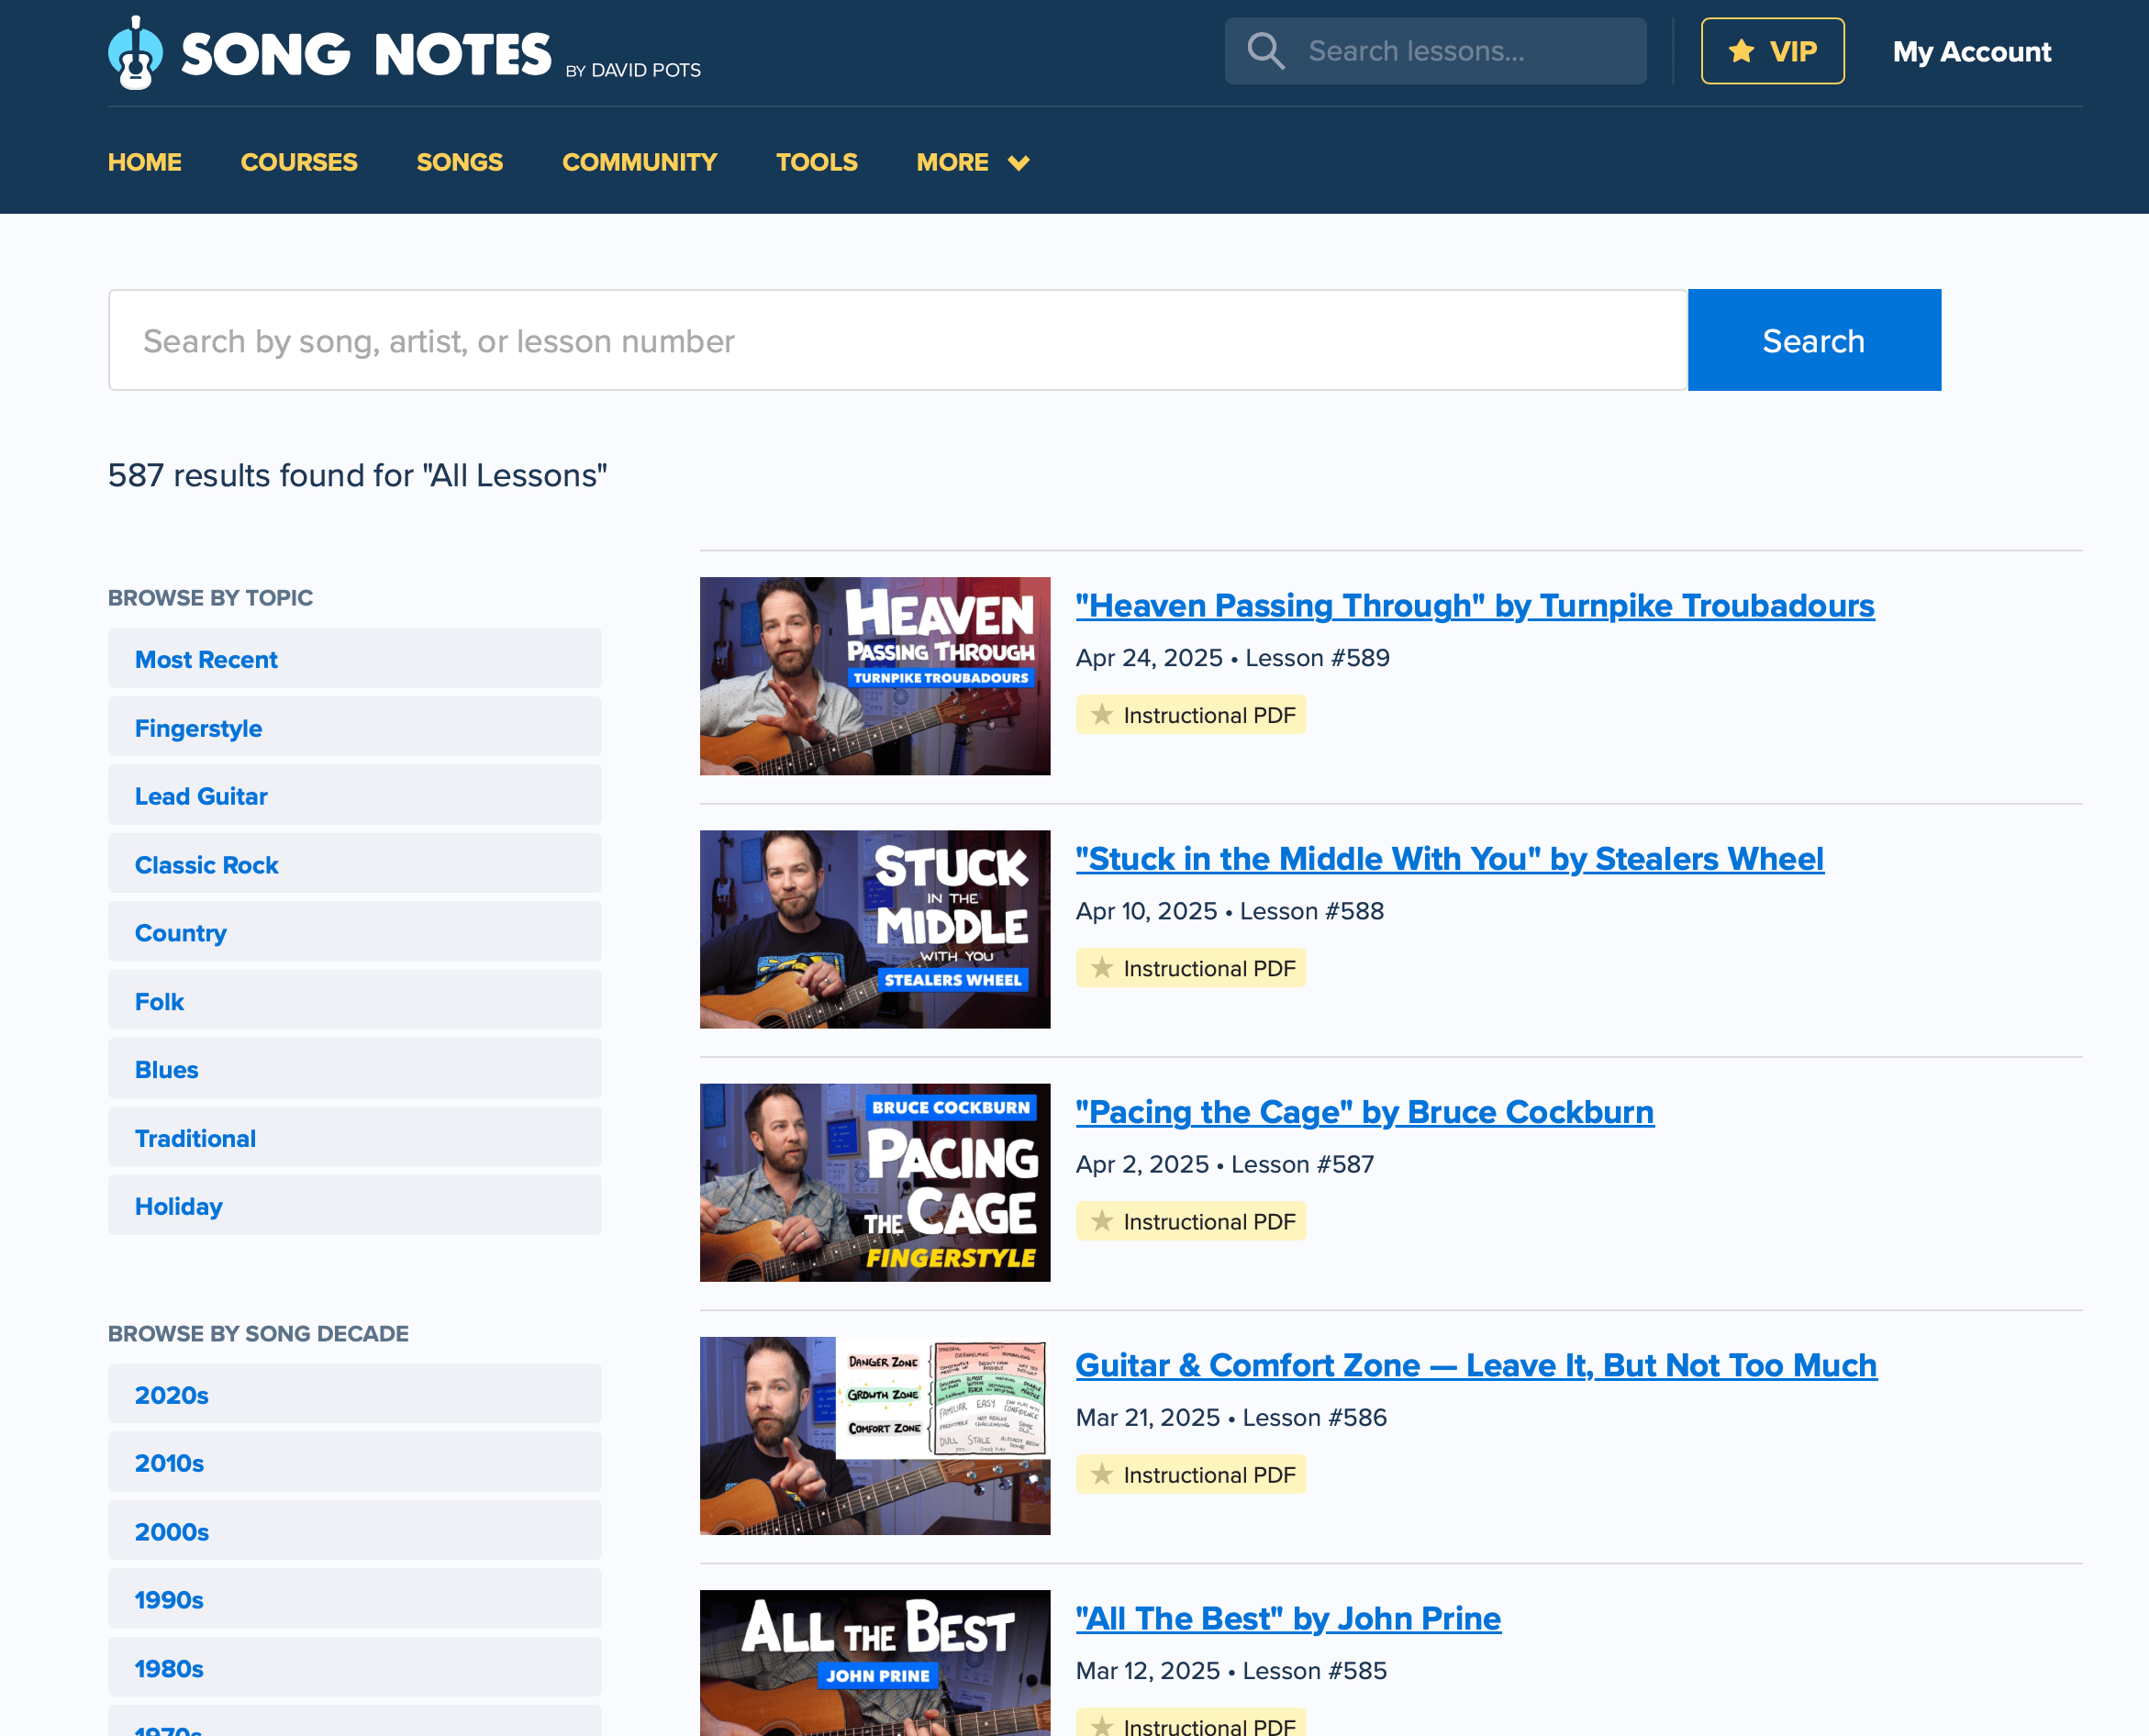
Task: Filter by the 2020s decade
Action: pos(355,1394)
